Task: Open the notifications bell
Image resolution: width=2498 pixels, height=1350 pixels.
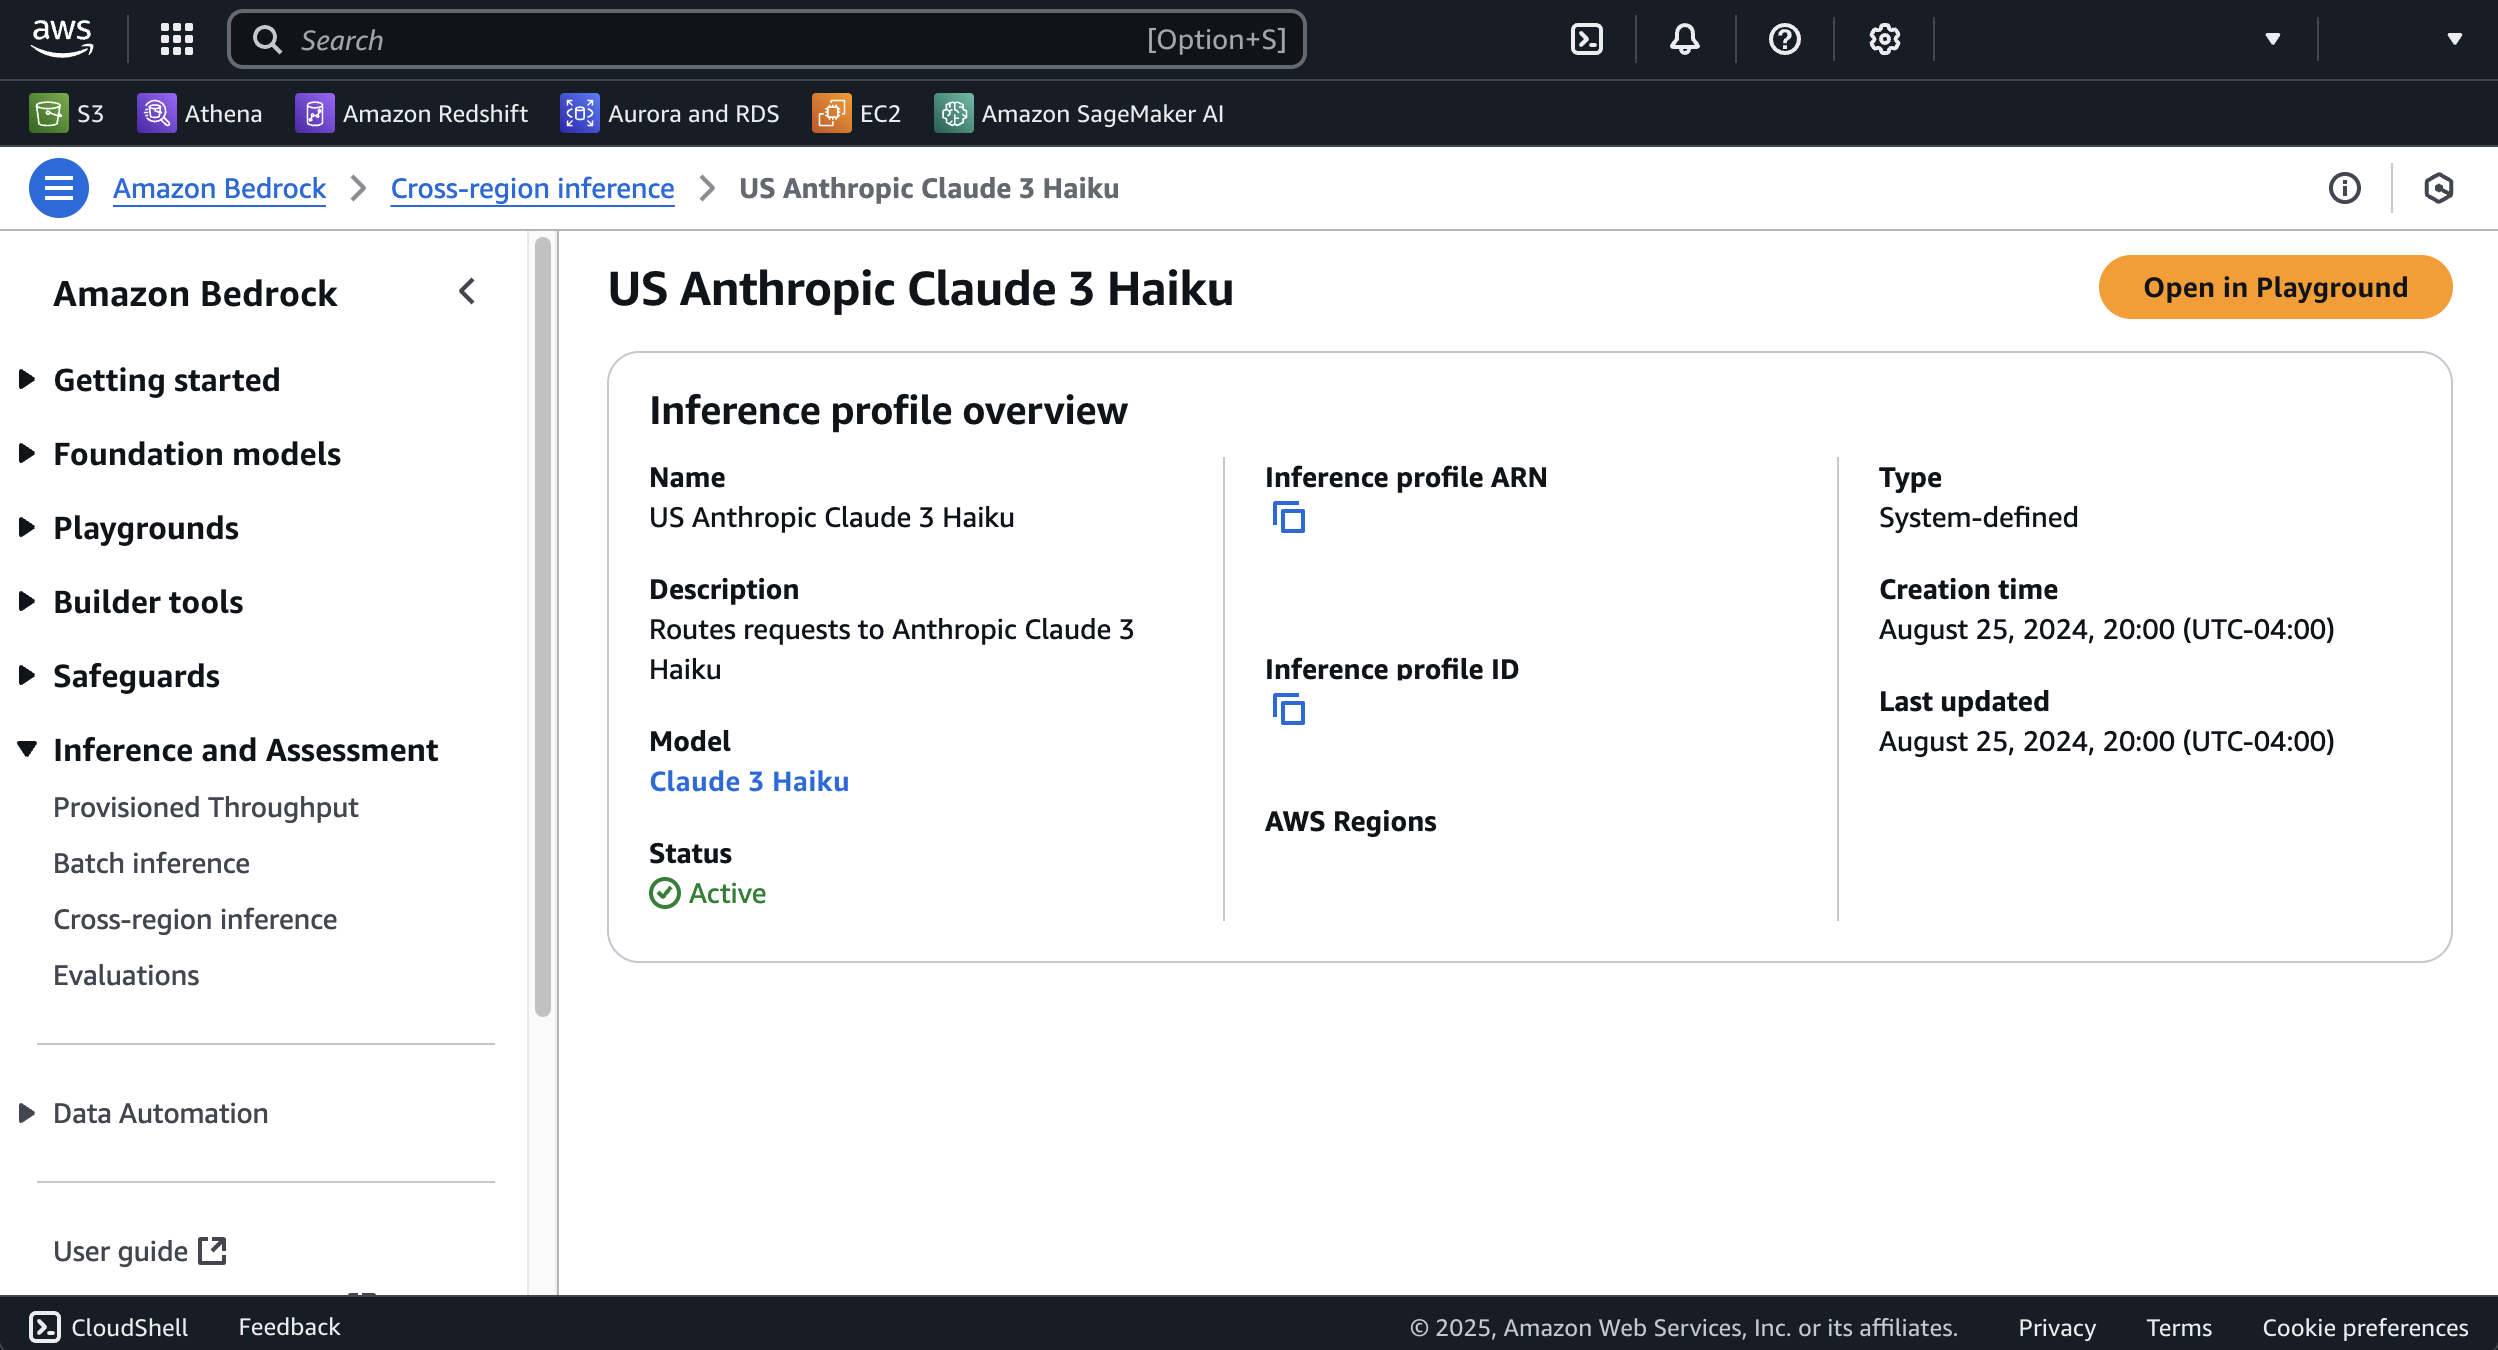Action: coord(1685,39)
